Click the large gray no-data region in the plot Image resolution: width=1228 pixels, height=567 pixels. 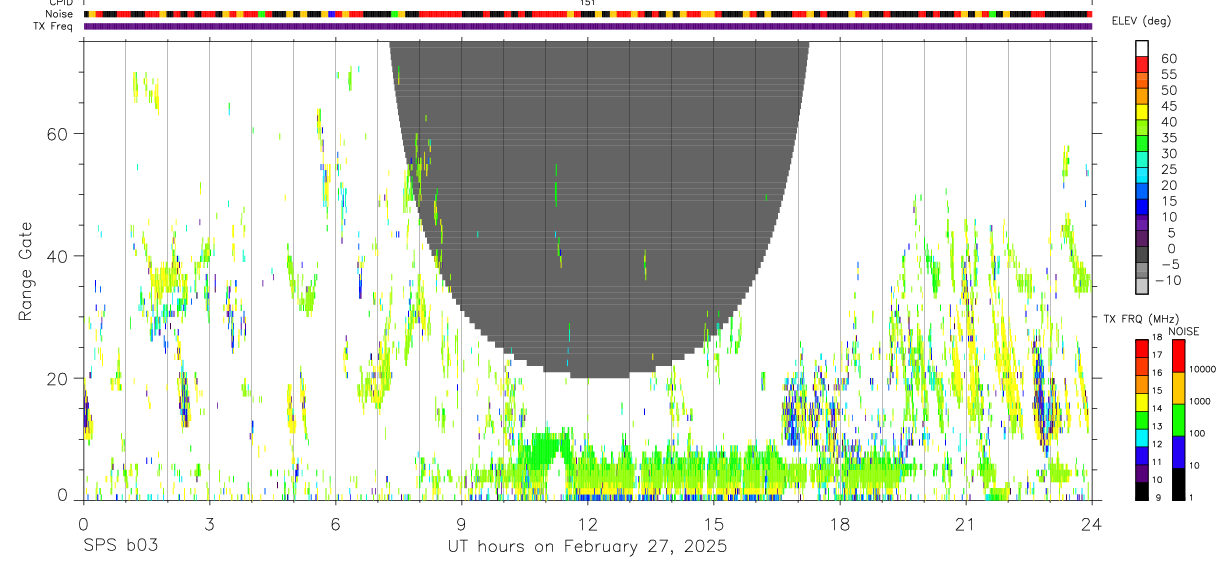coord(598,210)
